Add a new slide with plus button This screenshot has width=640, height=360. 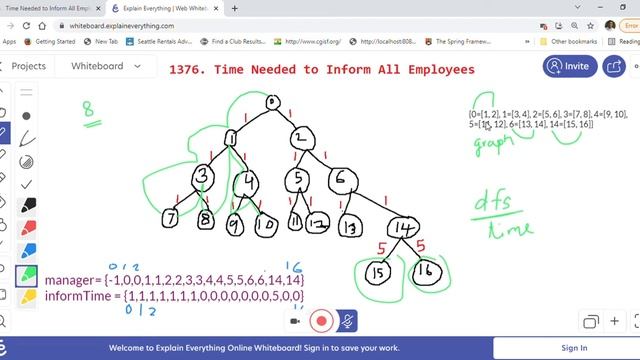(x=614, y=321)
